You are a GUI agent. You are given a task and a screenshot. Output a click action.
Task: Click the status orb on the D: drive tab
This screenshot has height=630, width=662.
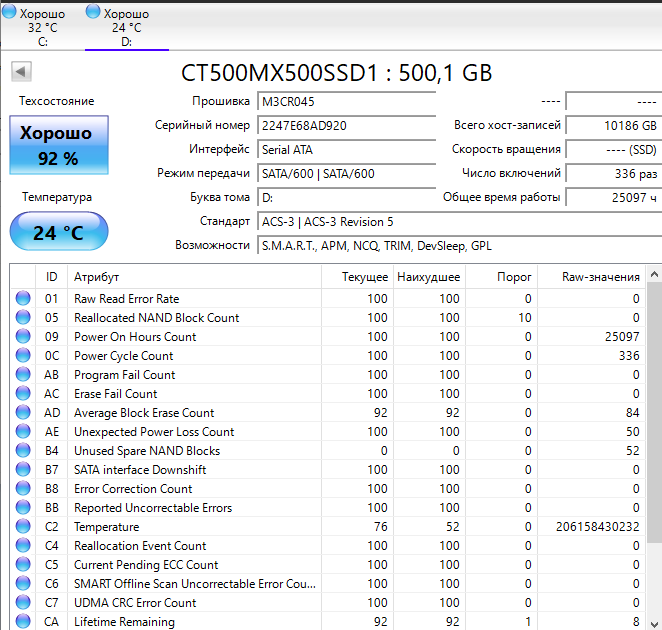[x=93, y=12]
